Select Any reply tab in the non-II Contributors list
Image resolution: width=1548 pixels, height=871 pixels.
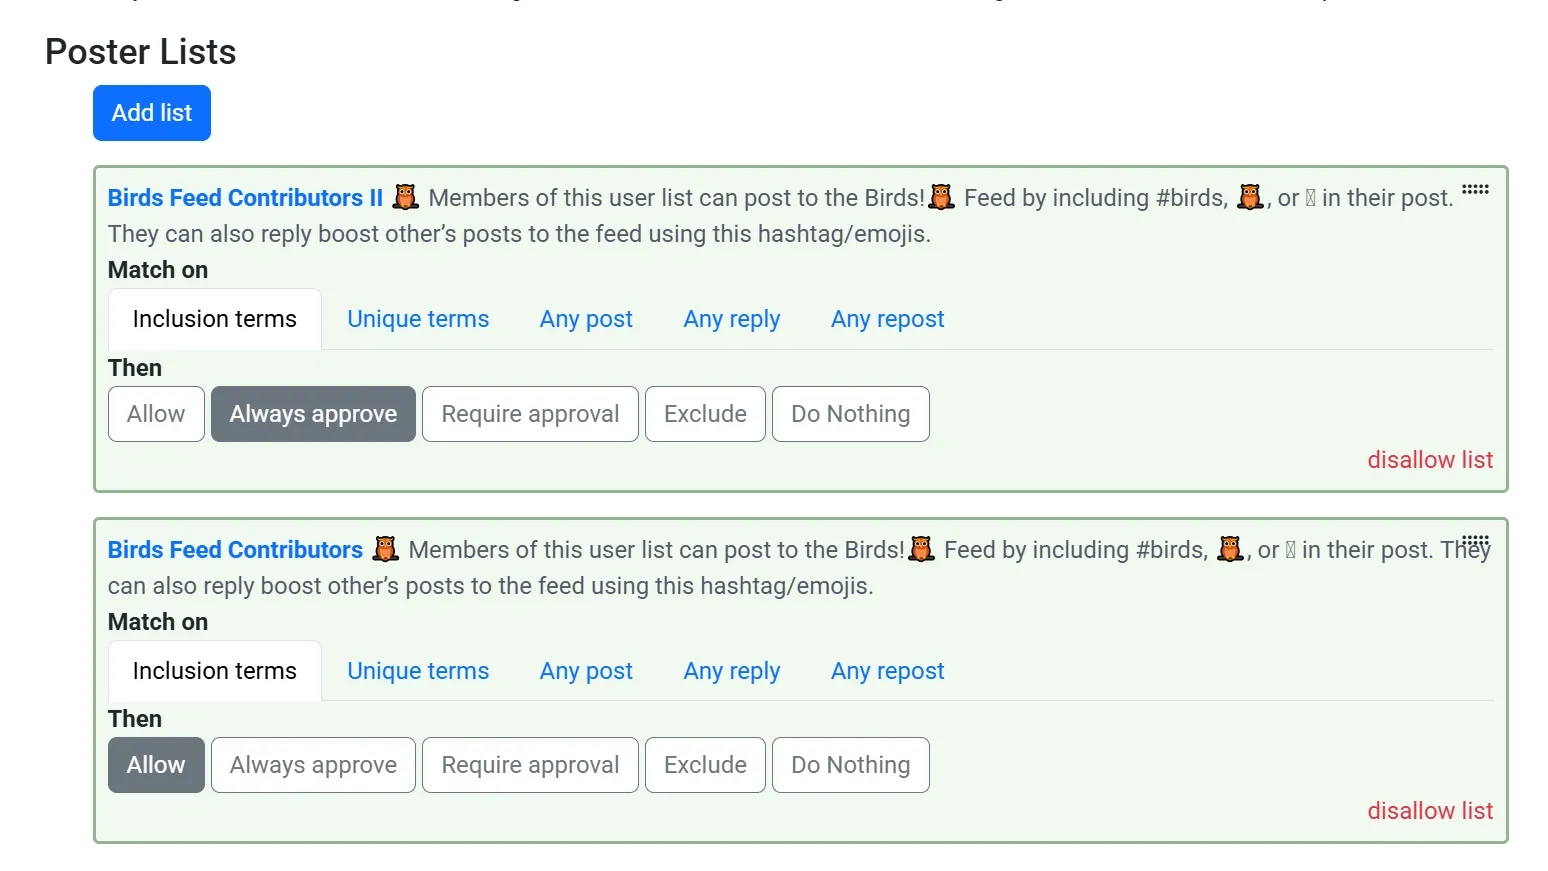(x=732, y=671)
